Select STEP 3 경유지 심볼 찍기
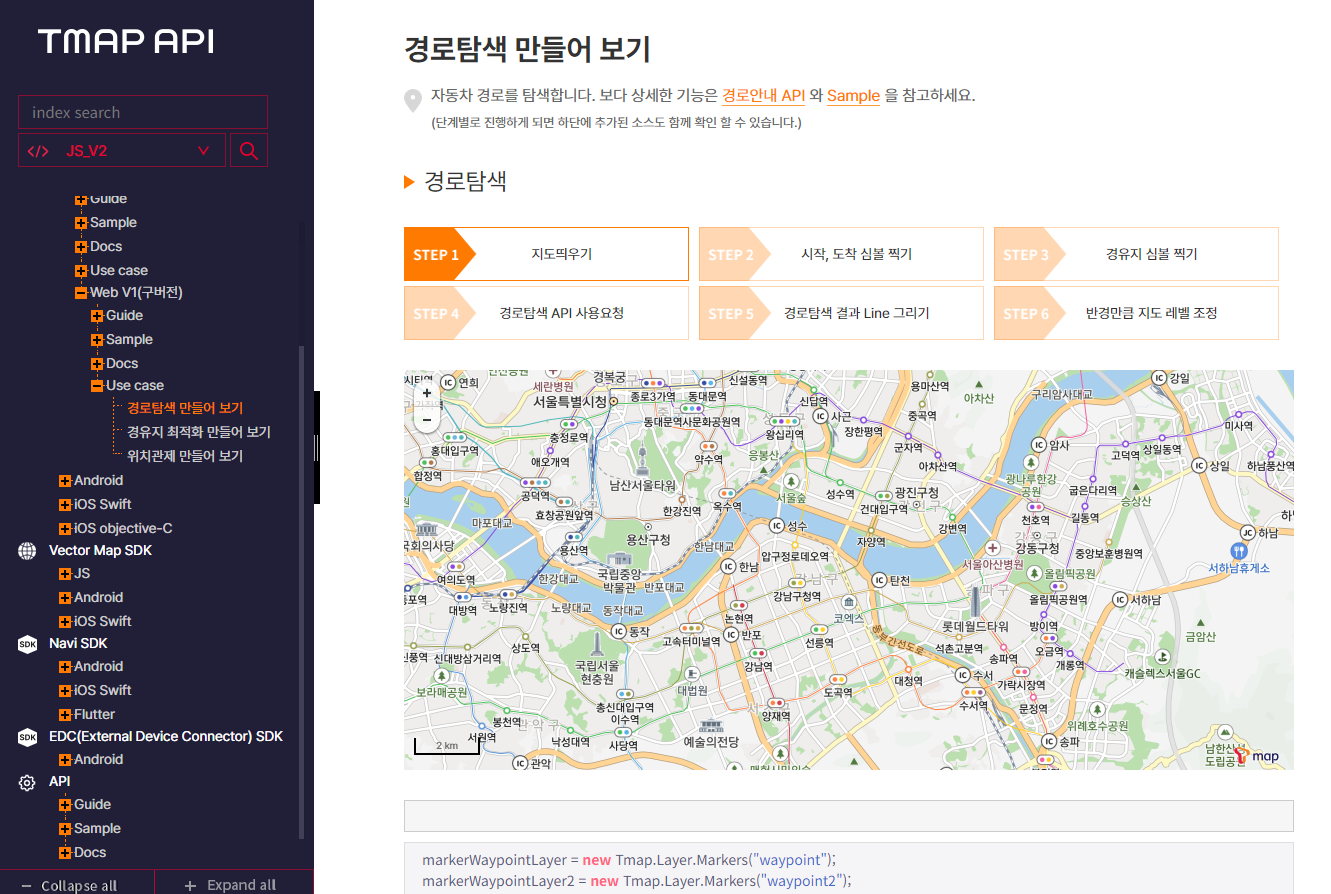Screen dimensions: 1331x894 1136,254
